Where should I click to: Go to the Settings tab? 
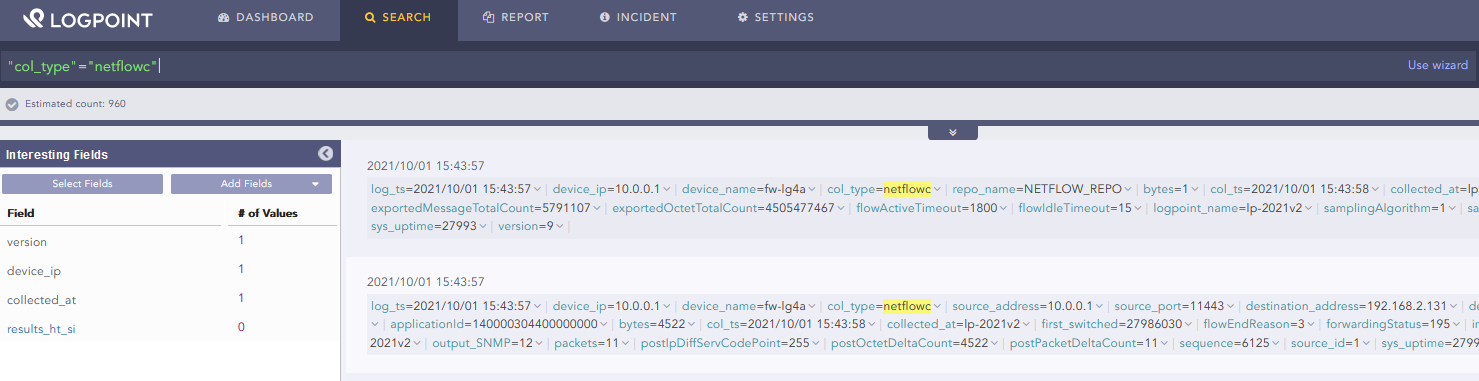[x=775, y=18]
